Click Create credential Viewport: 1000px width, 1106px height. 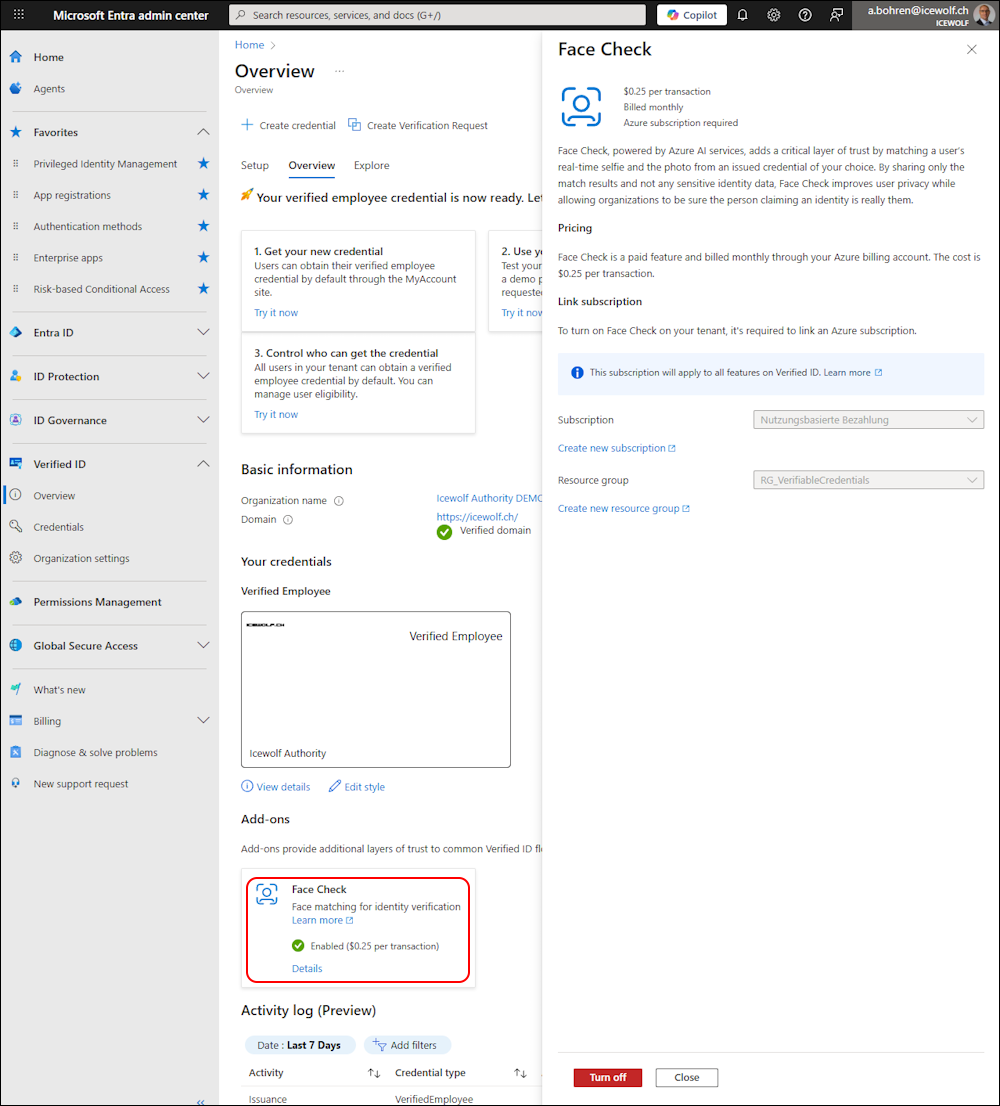288,126
